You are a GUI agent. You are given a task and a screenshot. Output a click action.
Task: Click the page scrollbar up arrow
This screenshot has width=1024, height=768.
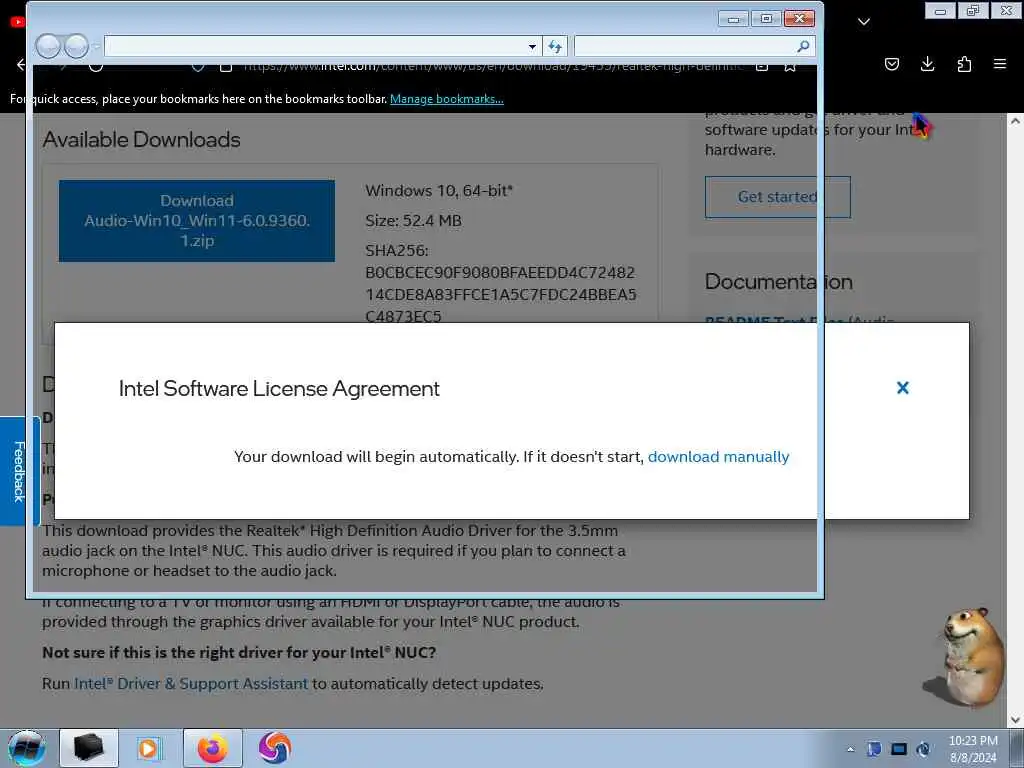[x=1015, y=121]
